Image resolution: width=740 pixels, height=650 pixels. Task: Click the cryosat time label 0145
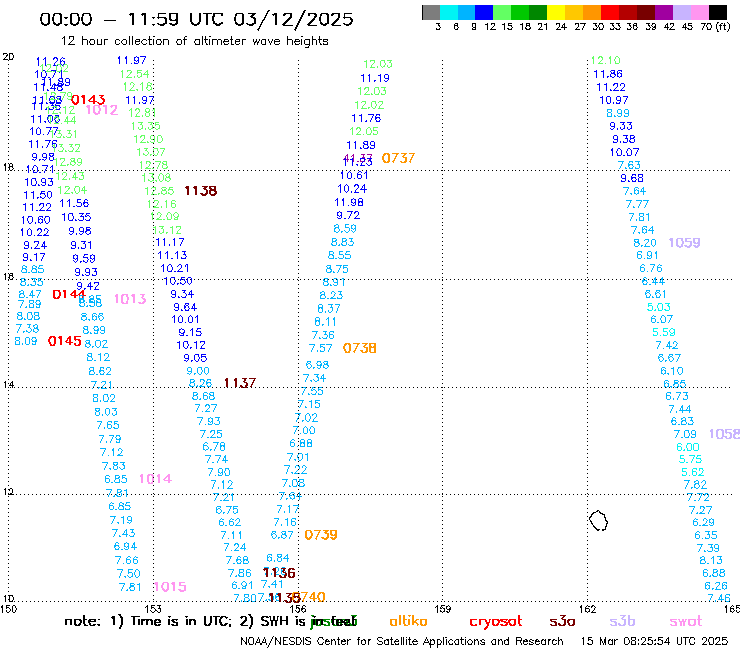[65, 341]
